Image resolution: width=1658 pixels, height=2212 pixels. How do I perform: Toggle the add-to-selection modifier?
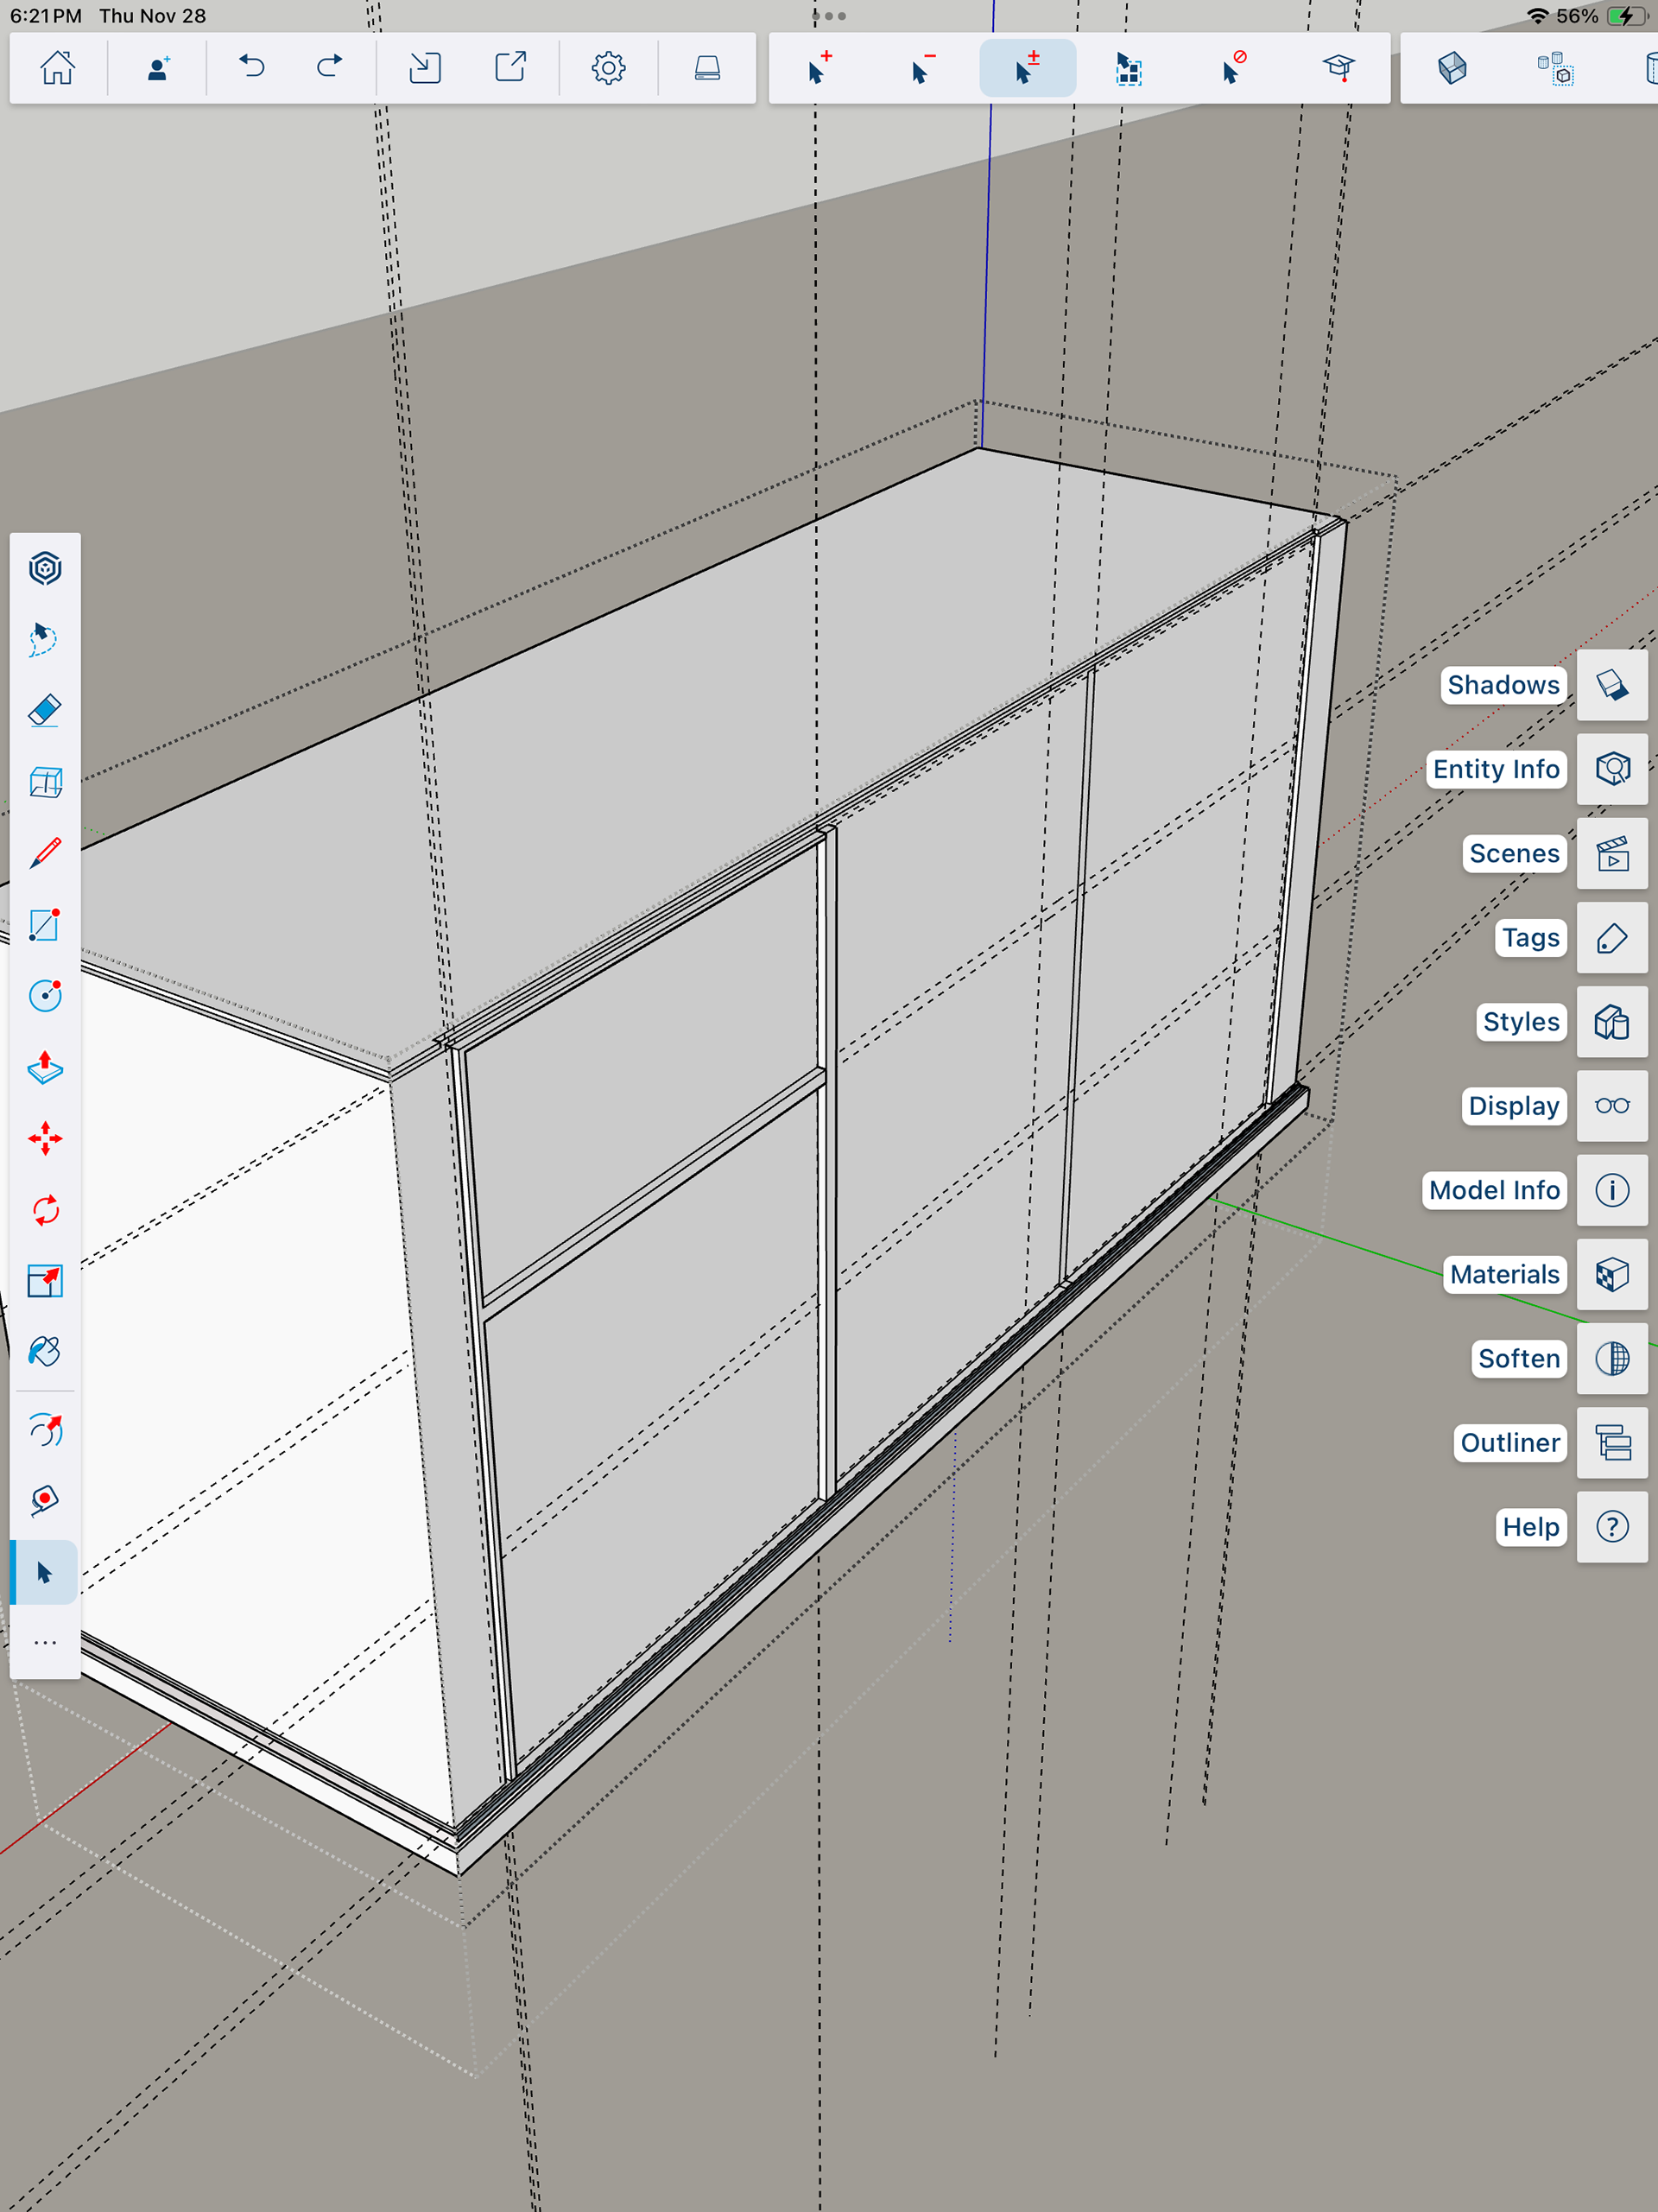(x=819, y=68)
